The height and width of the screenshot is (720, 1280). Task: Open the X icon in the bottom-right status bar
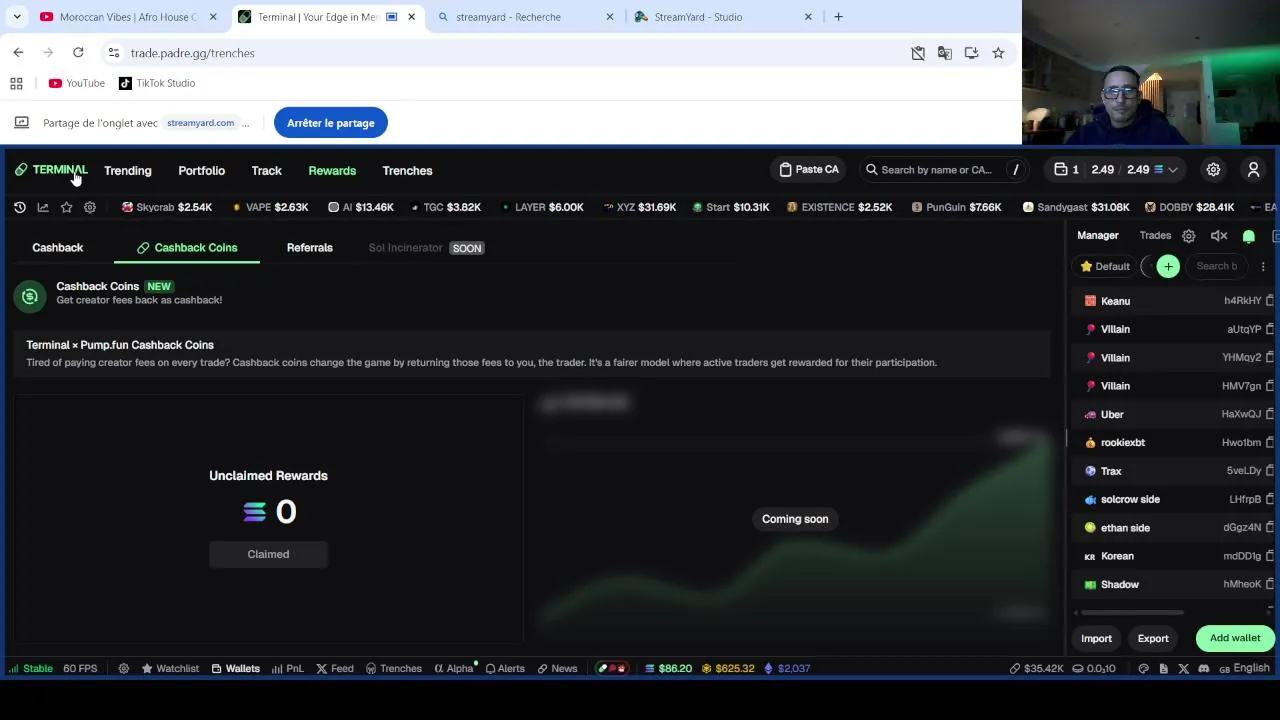click(1184, 668)
